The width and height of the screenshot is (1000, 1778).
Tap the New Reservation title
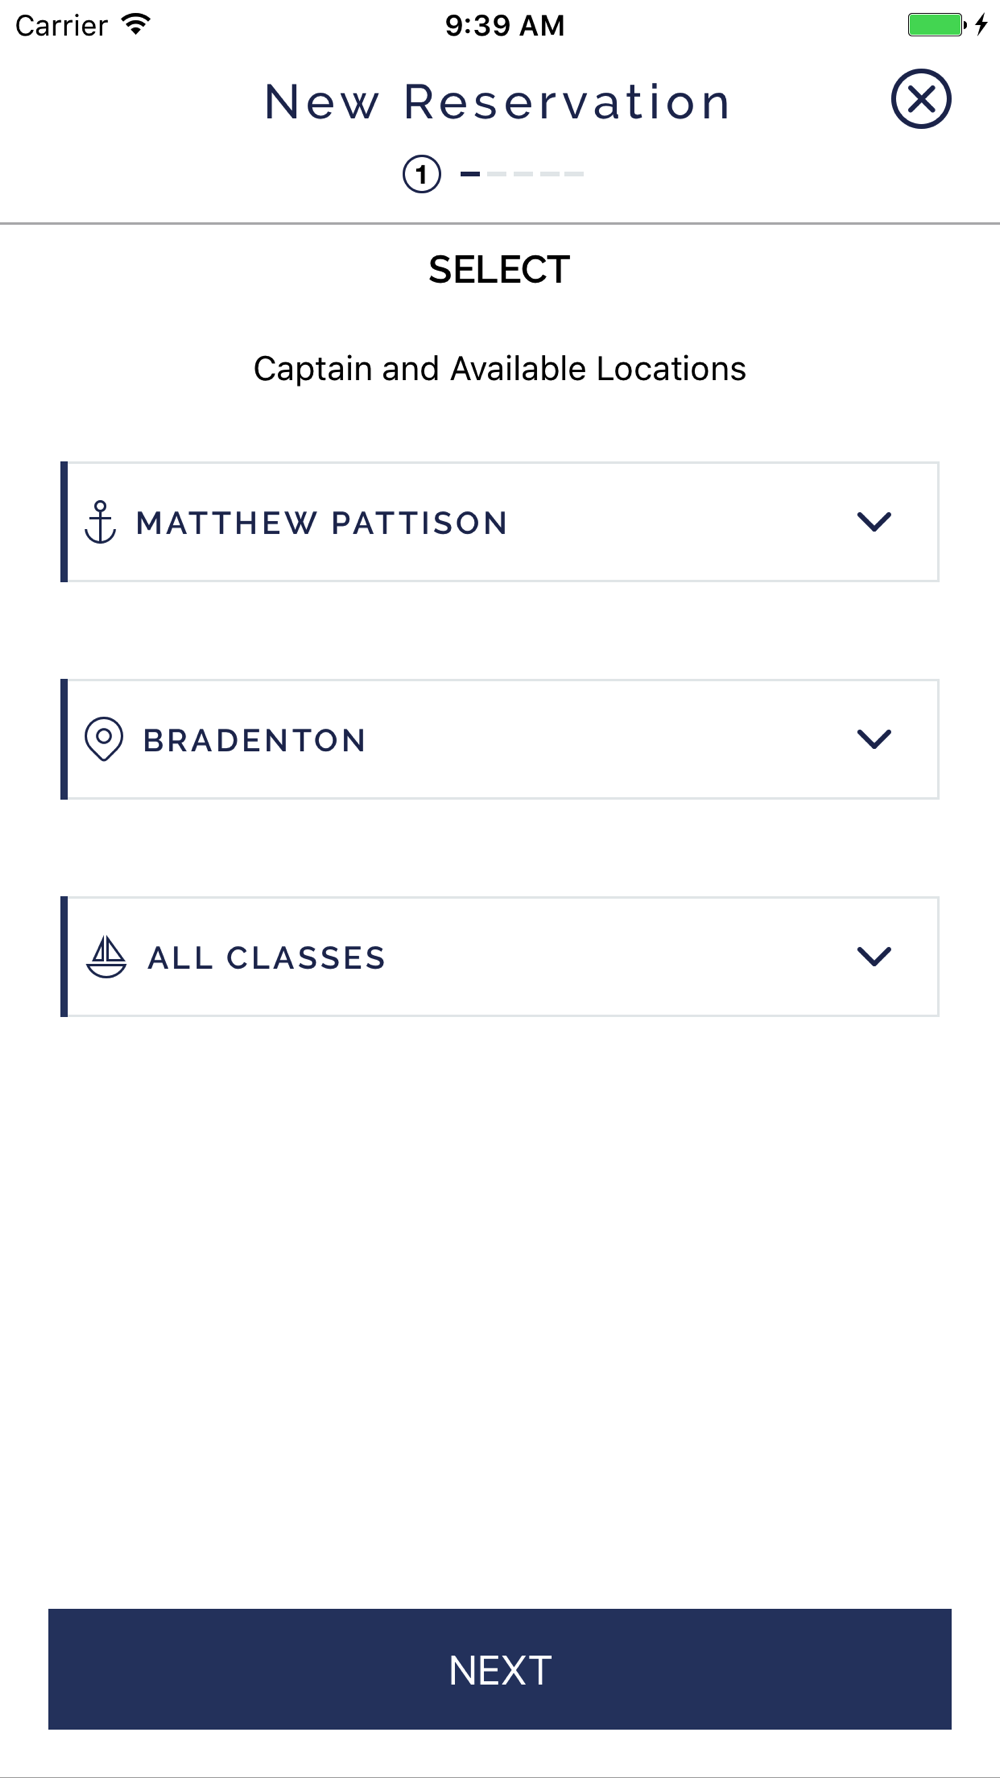tap(498, 102)
